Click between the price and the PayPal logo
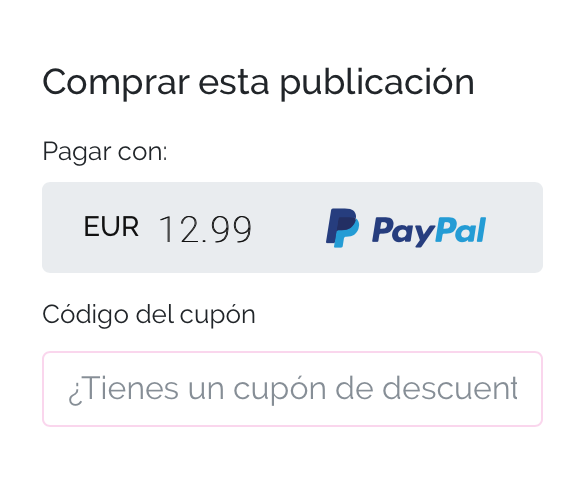The width and height of the screenshot is (586, 502). click(x=289, y=228)
